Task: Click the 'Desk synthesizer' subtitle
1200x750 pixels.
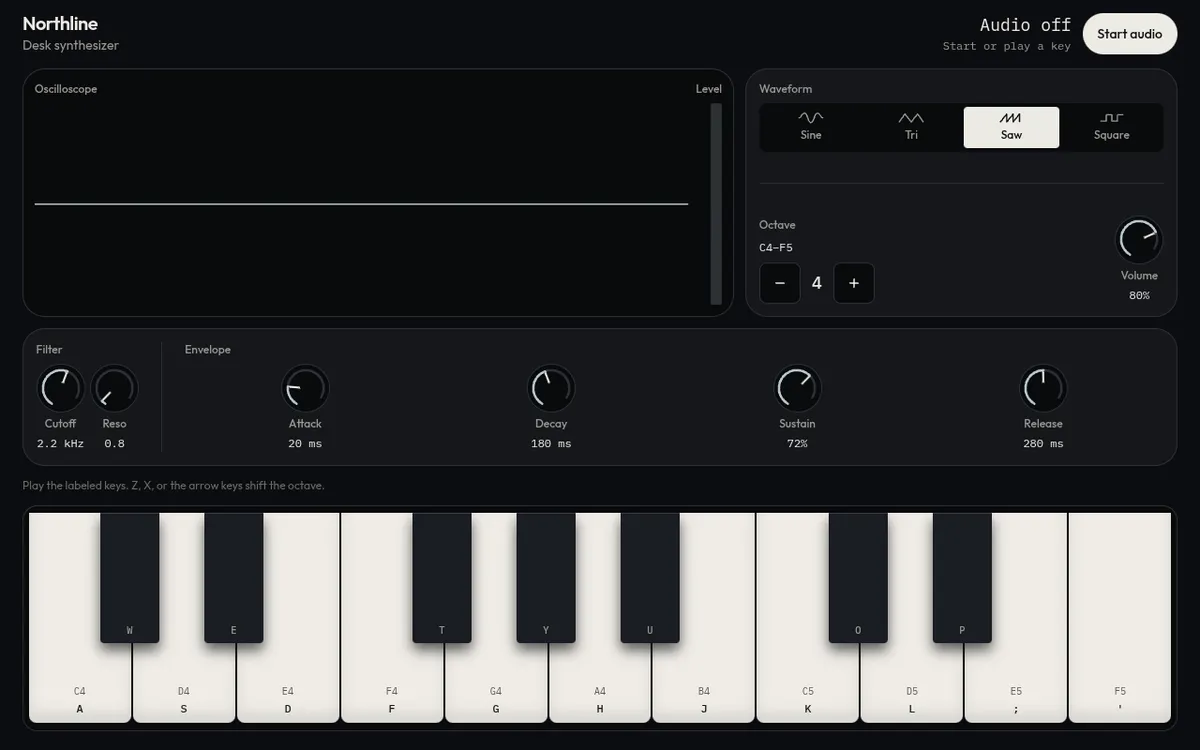Action: click(x=71, y=45)
